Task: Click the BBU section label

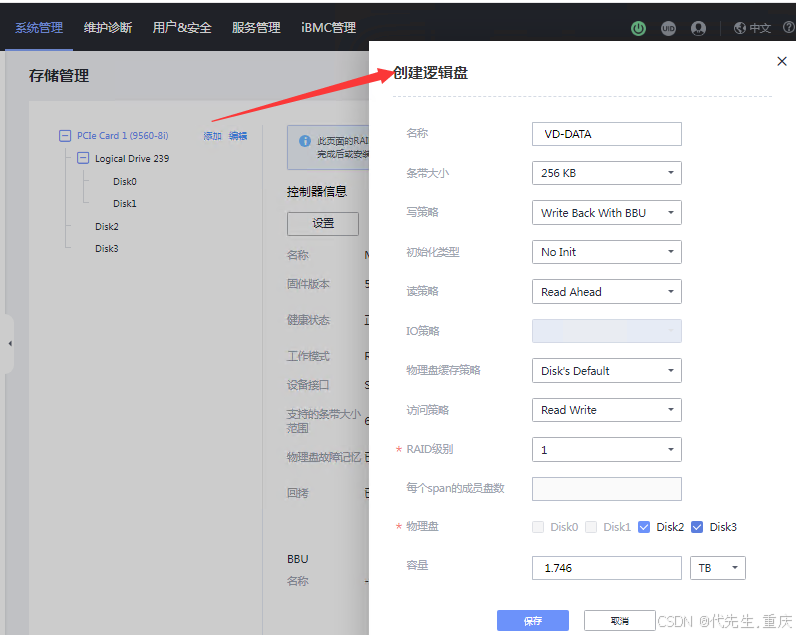Action: point(297,559)
